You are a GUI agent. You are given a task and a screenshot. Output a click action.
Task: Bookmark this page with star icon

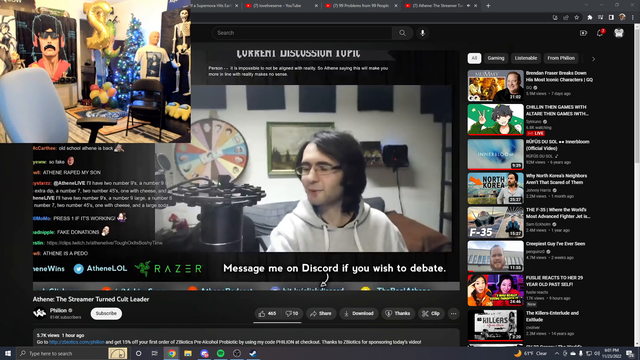576,18
